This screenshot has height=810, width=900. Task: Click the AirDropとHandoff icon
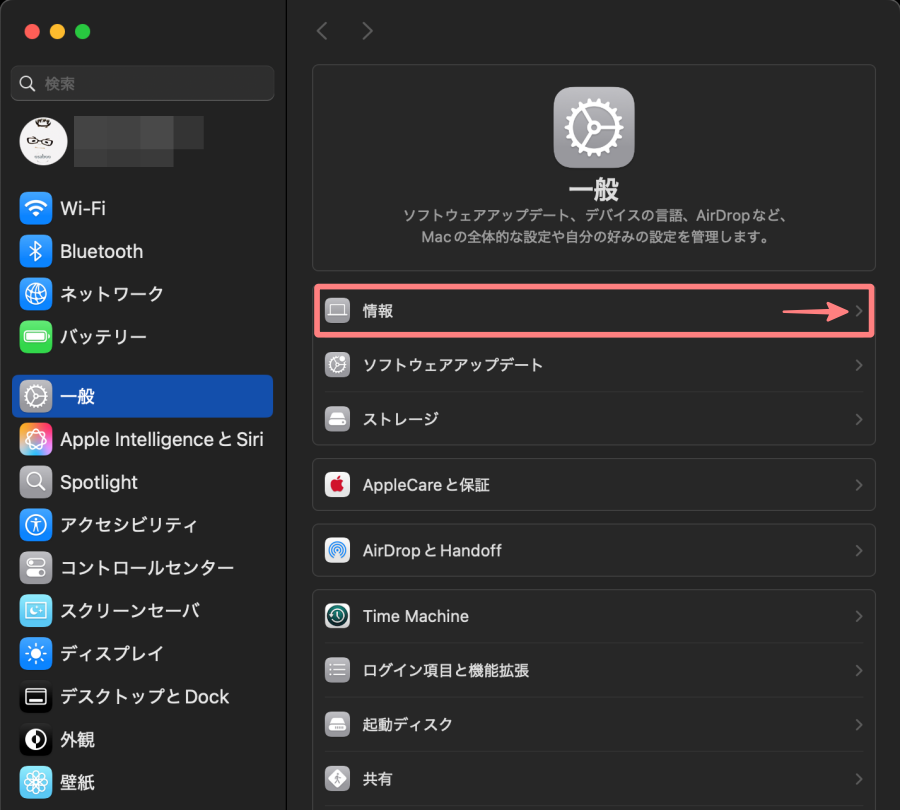tap(338, 550)
